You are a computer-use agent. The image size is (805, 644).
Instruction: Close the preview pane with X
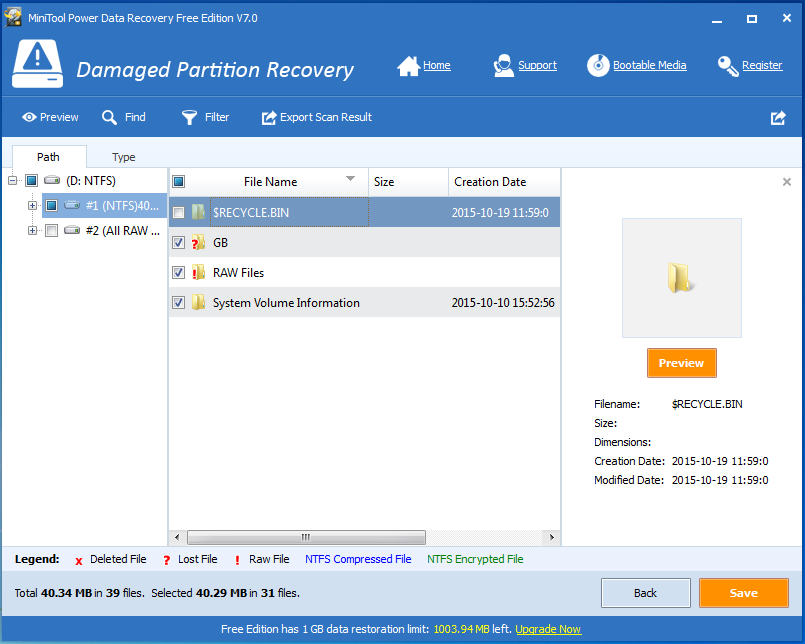tap(787, 182)
